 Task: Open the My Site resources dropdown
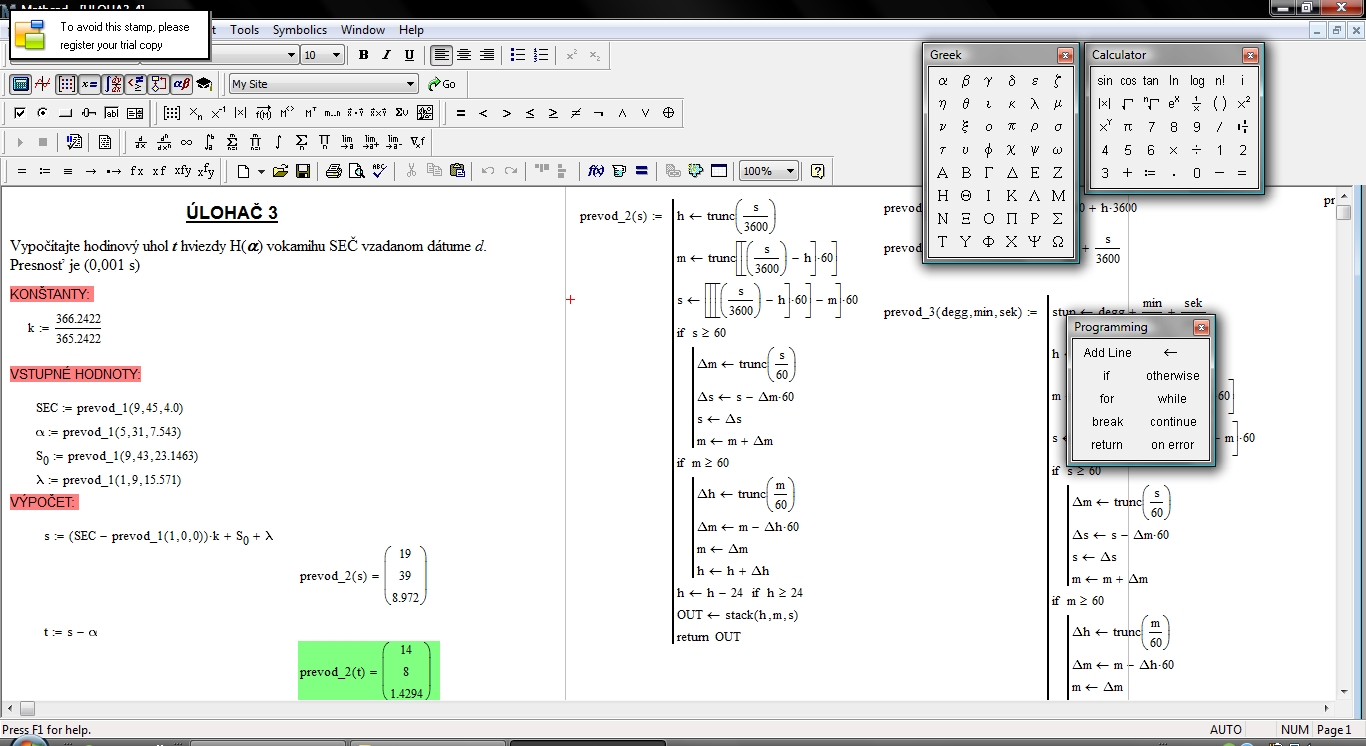(411, 84)
